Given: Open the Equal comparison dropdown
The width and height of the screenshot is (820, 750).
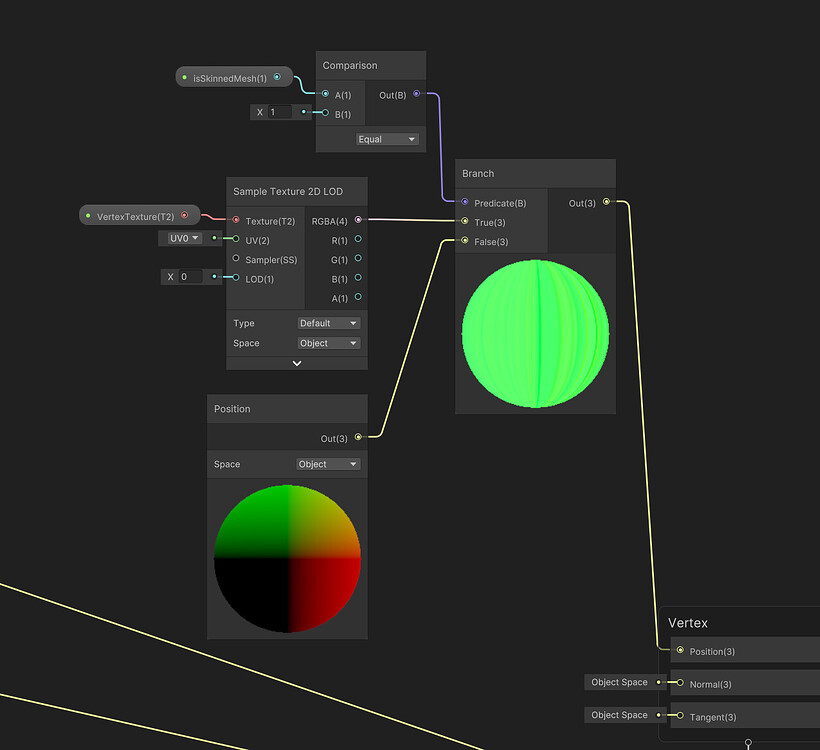Looking at the screenshot, I should 388,139.
